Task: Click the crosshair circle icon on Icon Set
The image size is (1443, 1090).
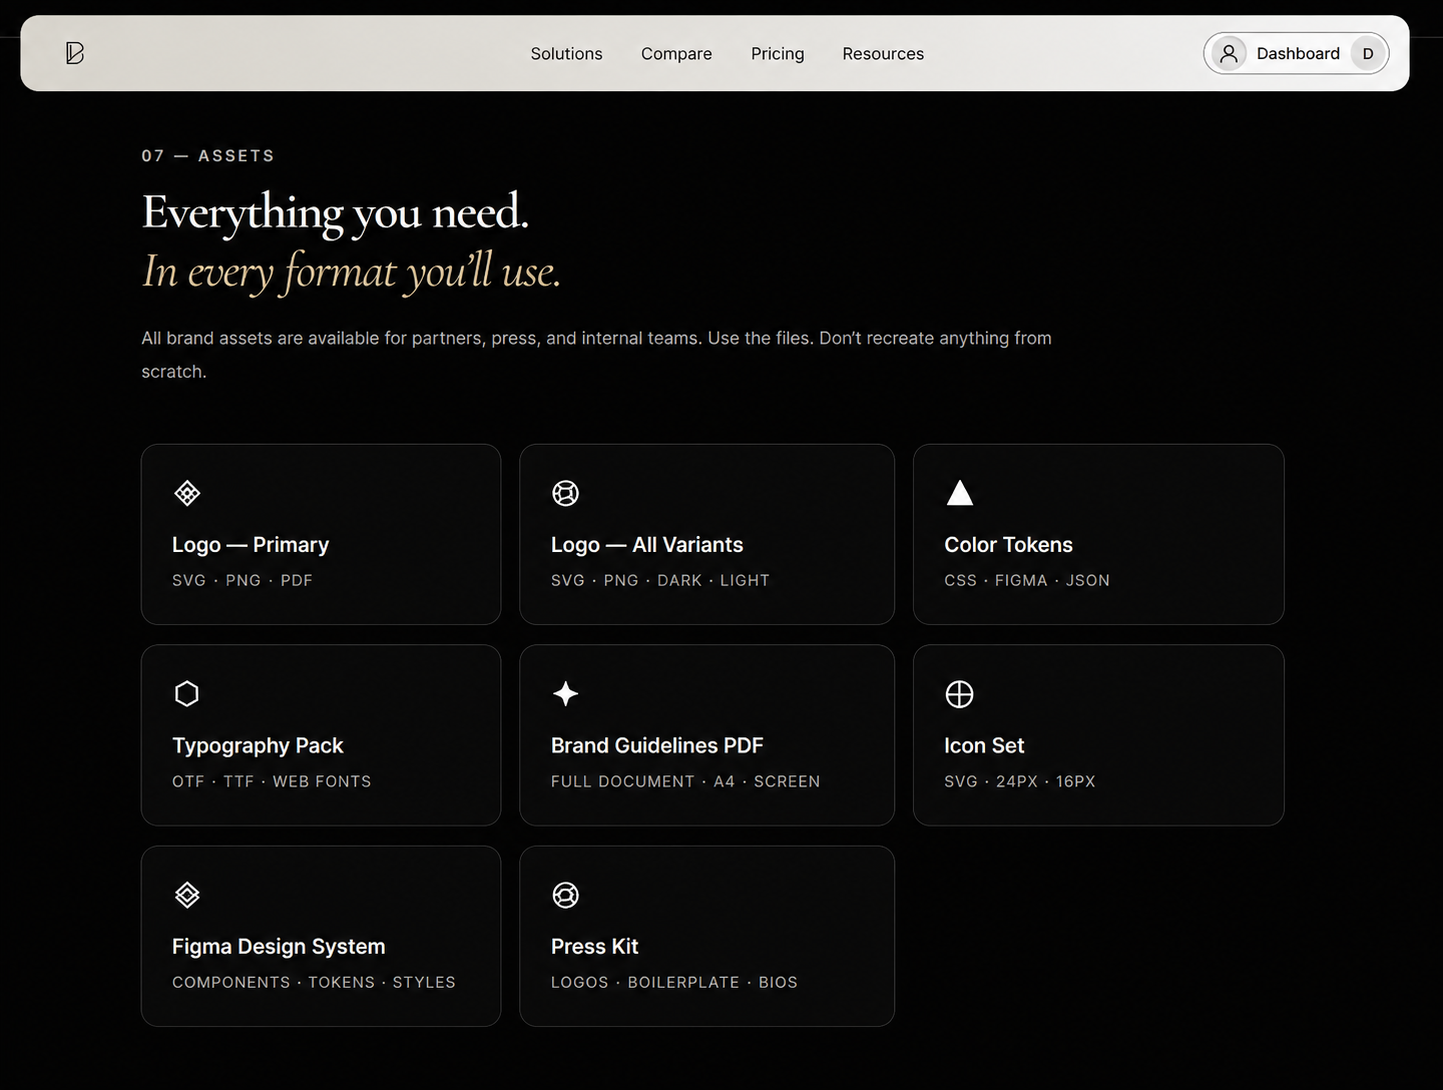Action: tap(960, 694)
